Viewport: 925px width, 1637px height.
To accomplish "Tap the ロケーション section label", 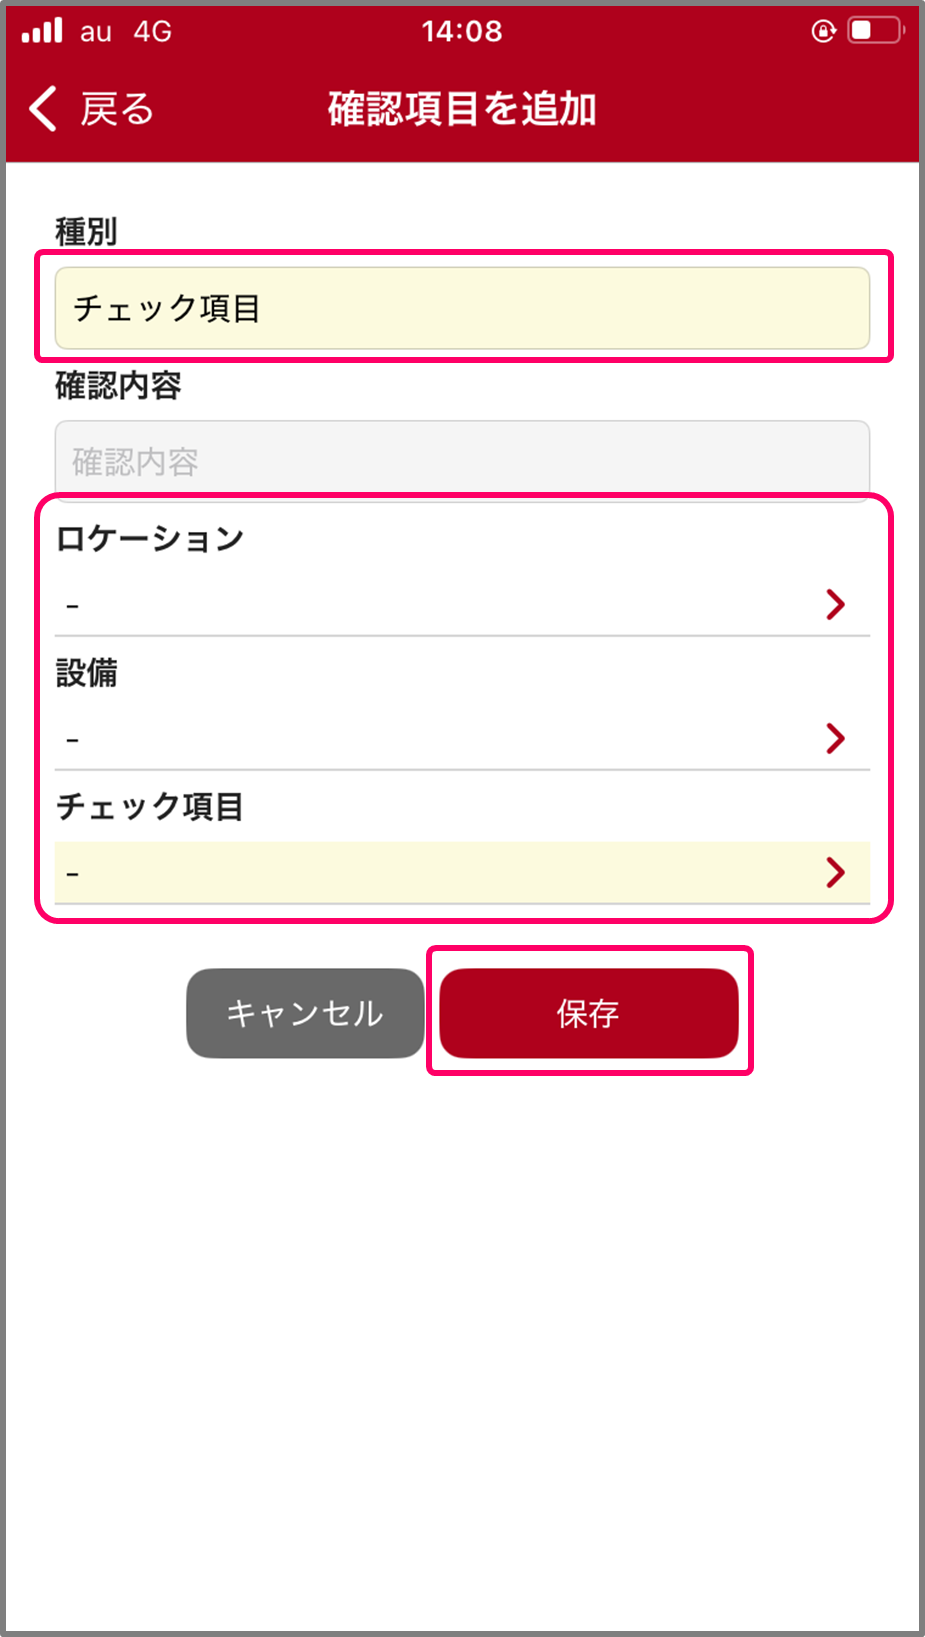I will [150, 538].
